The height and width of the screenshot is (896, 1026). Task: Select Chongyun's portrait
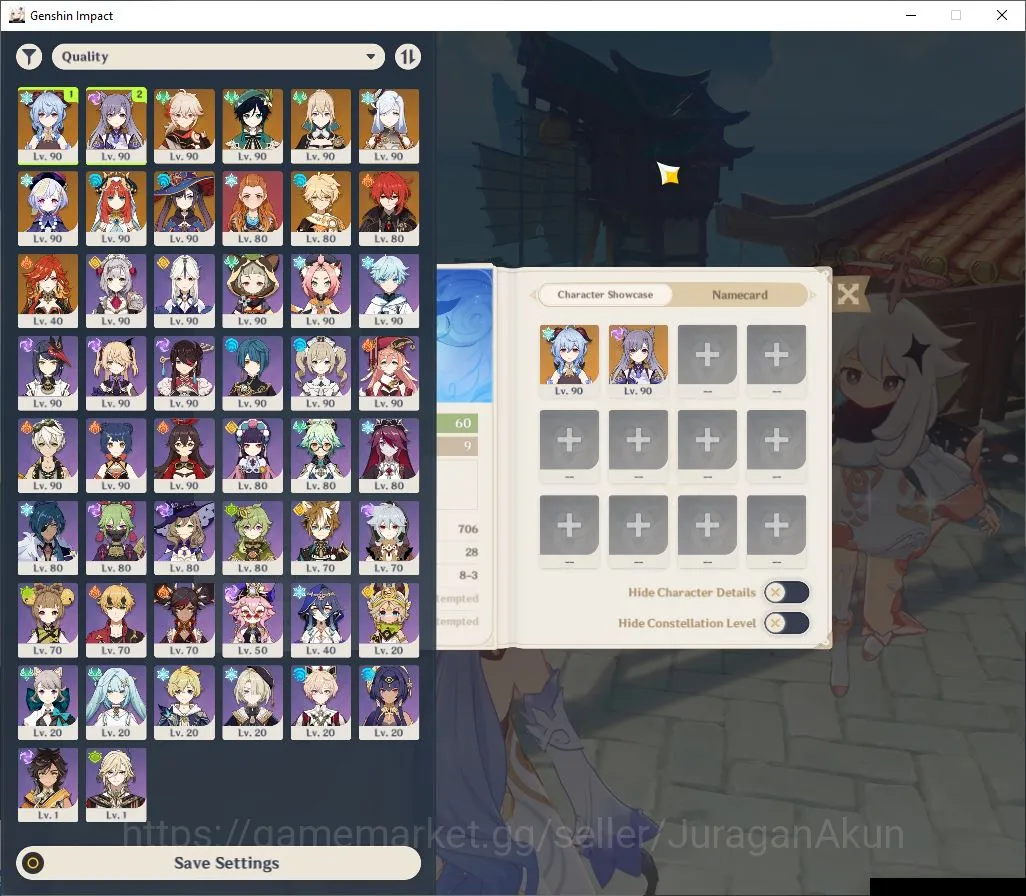(389, 291)
